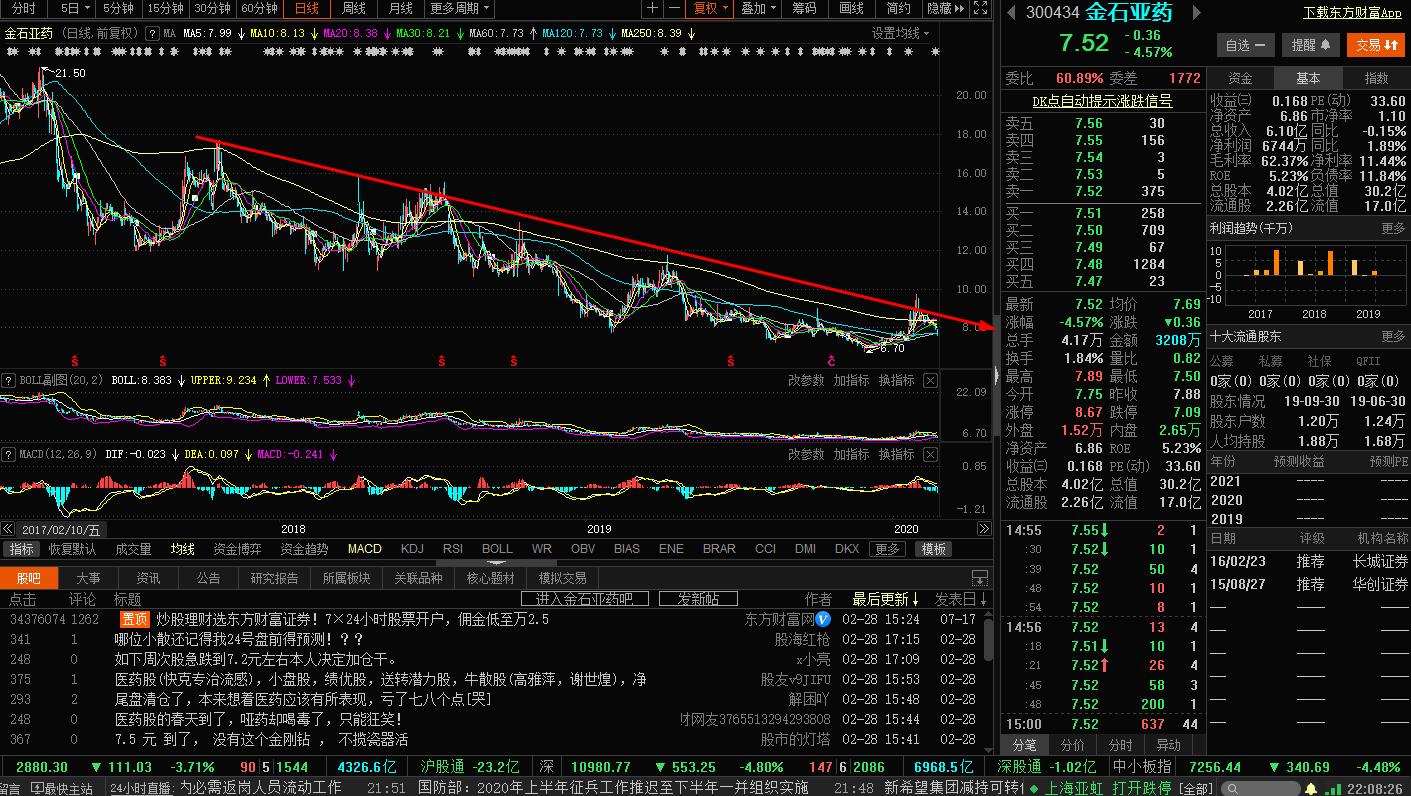
Task: Open the 自选一 watchlist dropdown
Action: 1247,44
